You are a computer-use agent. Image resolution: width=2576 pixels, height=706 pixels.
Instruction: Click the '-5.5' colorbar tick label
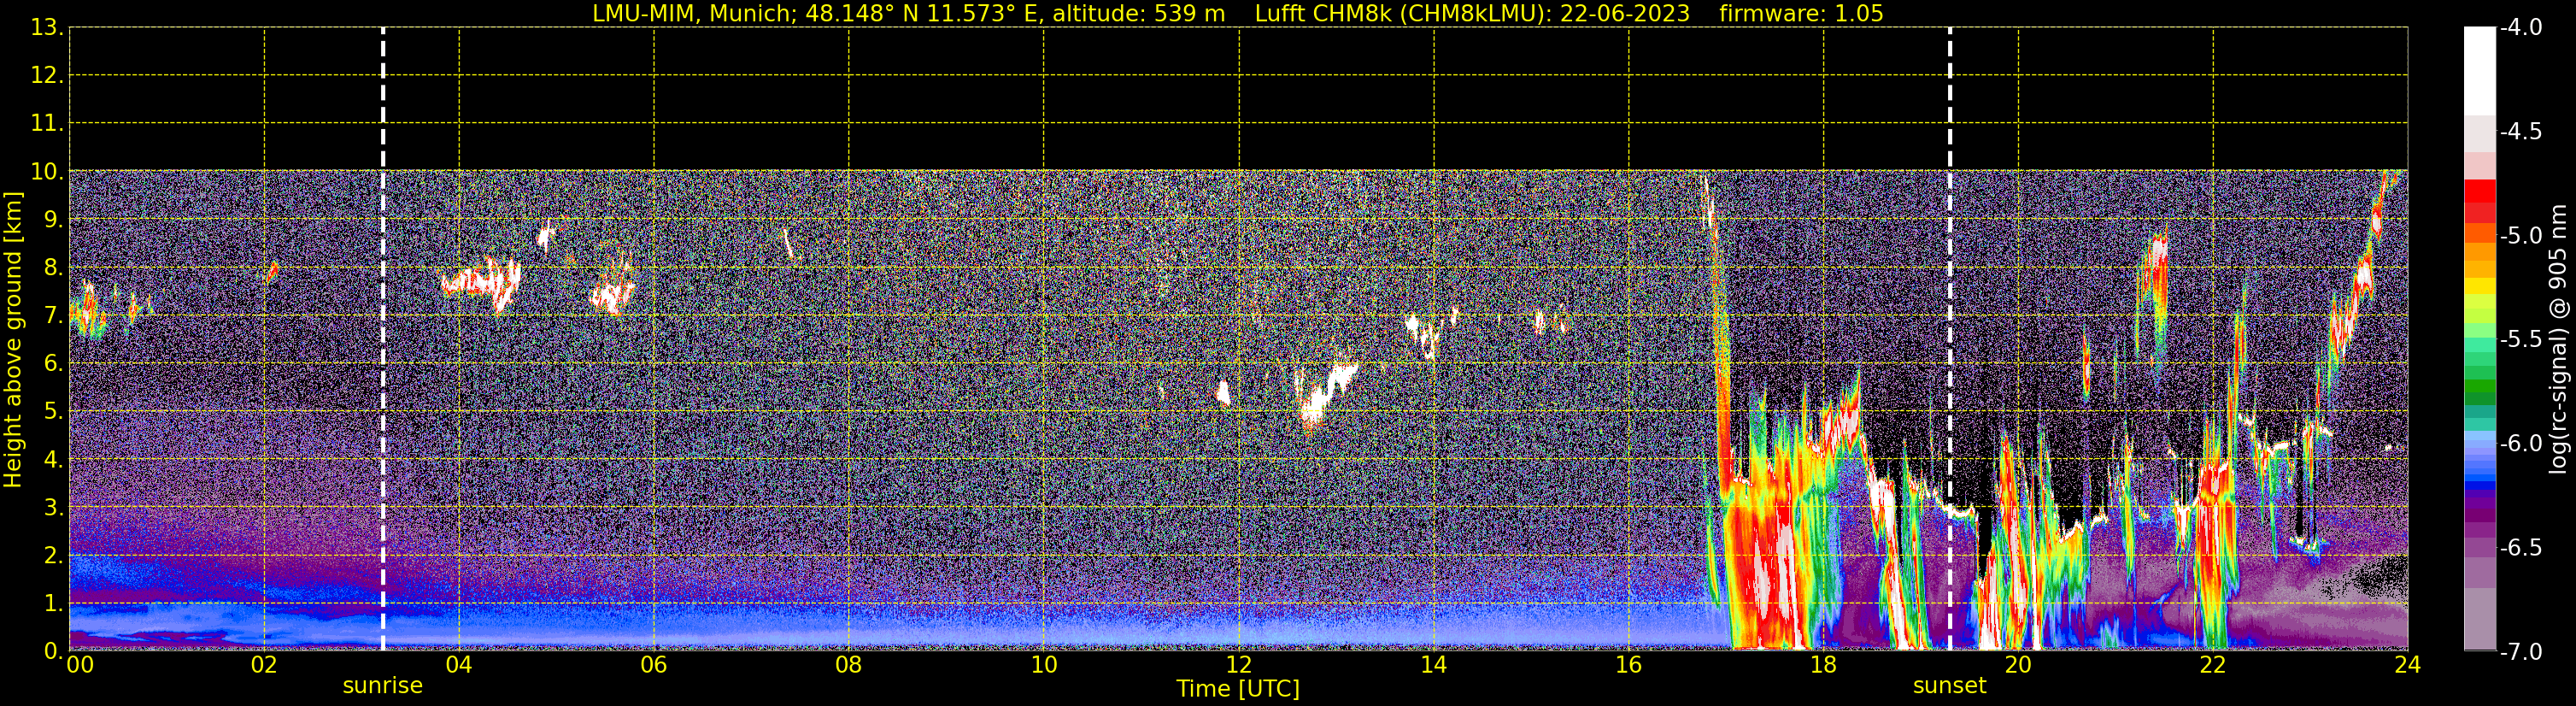pos(2520,339)
